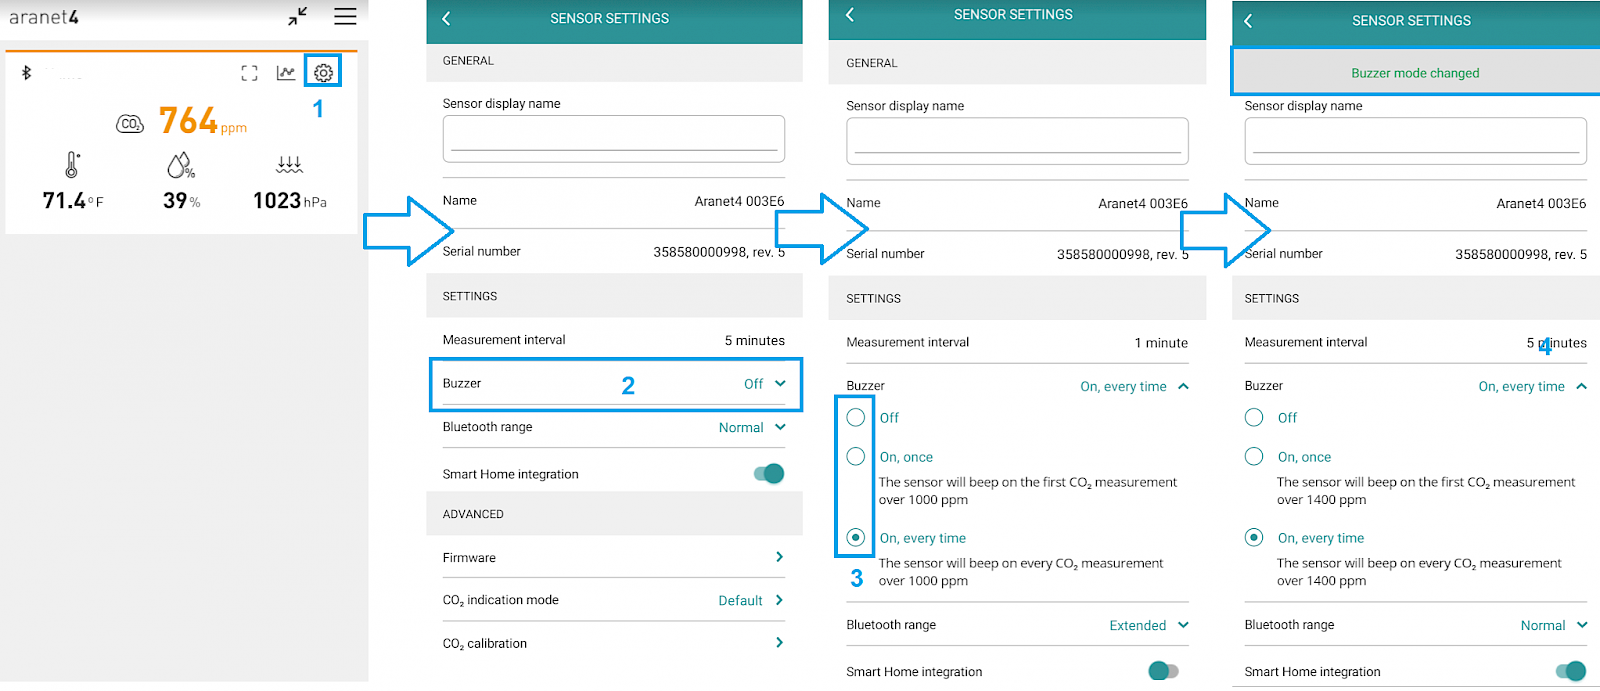Click the Measurement interval value '1 minute'

(x=1161, y=343)
